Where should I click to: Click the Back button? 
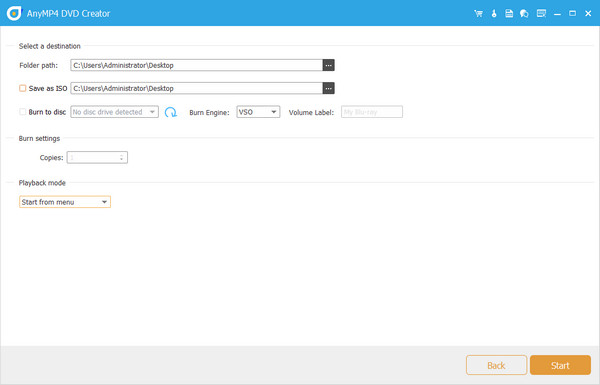click(496, 365)
